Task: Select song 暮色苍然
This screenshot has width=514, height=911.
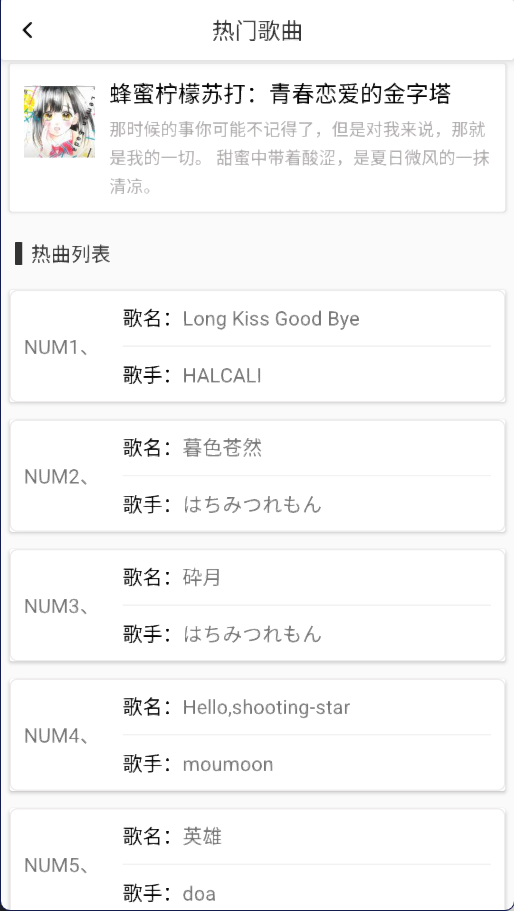Action: [x=222, y=448]
